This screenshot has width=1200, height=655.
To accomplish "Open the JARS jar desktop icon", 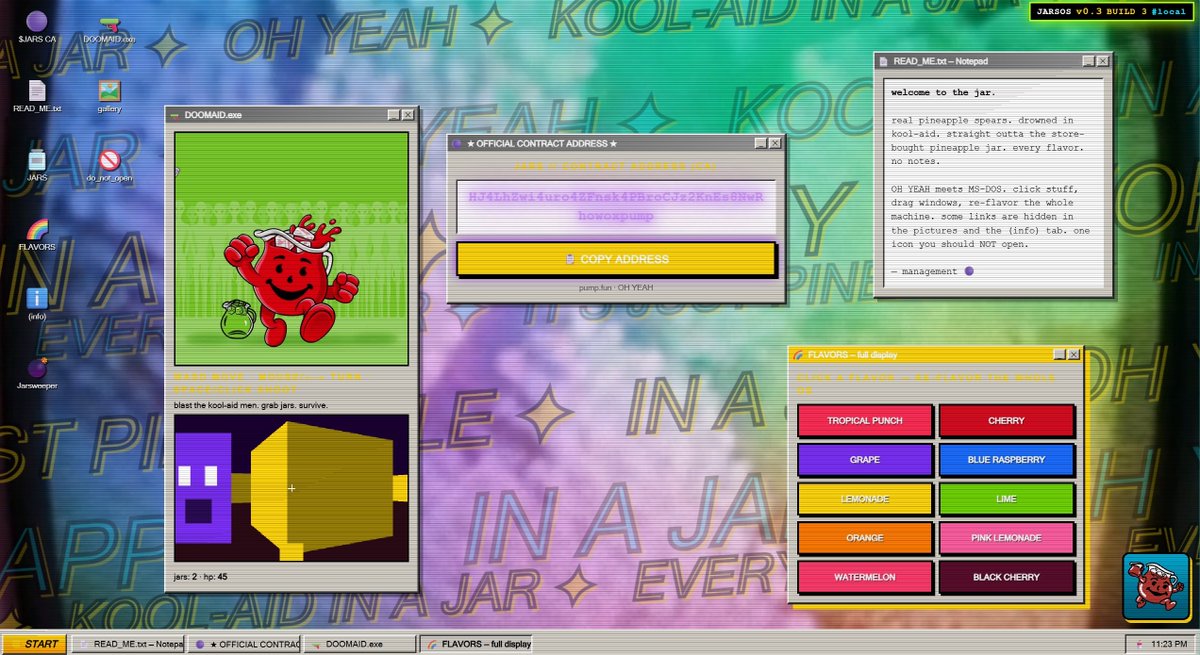I will [x=37, y=165].
